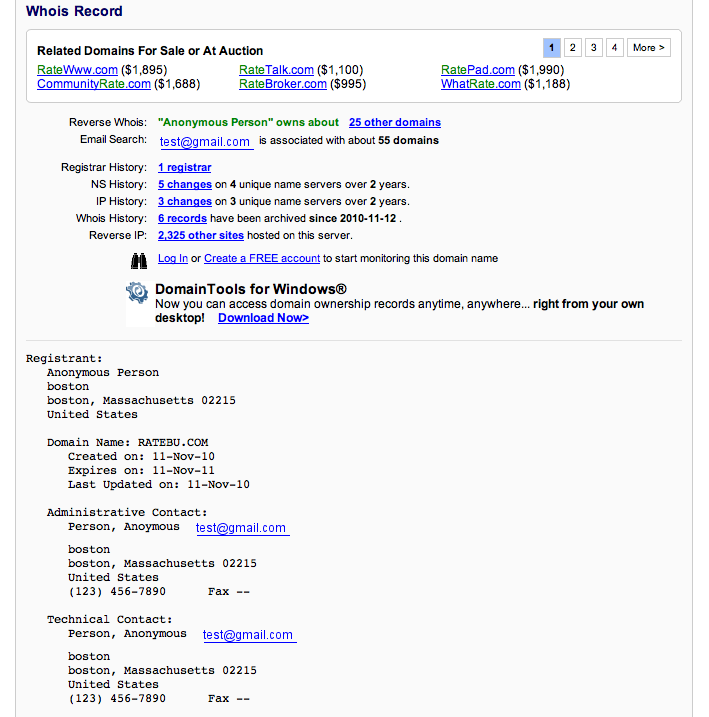Click the 'Reverse Whois:' label
Image resolution: width=709 pixels, height=717 pixels.
pos(108,122)
